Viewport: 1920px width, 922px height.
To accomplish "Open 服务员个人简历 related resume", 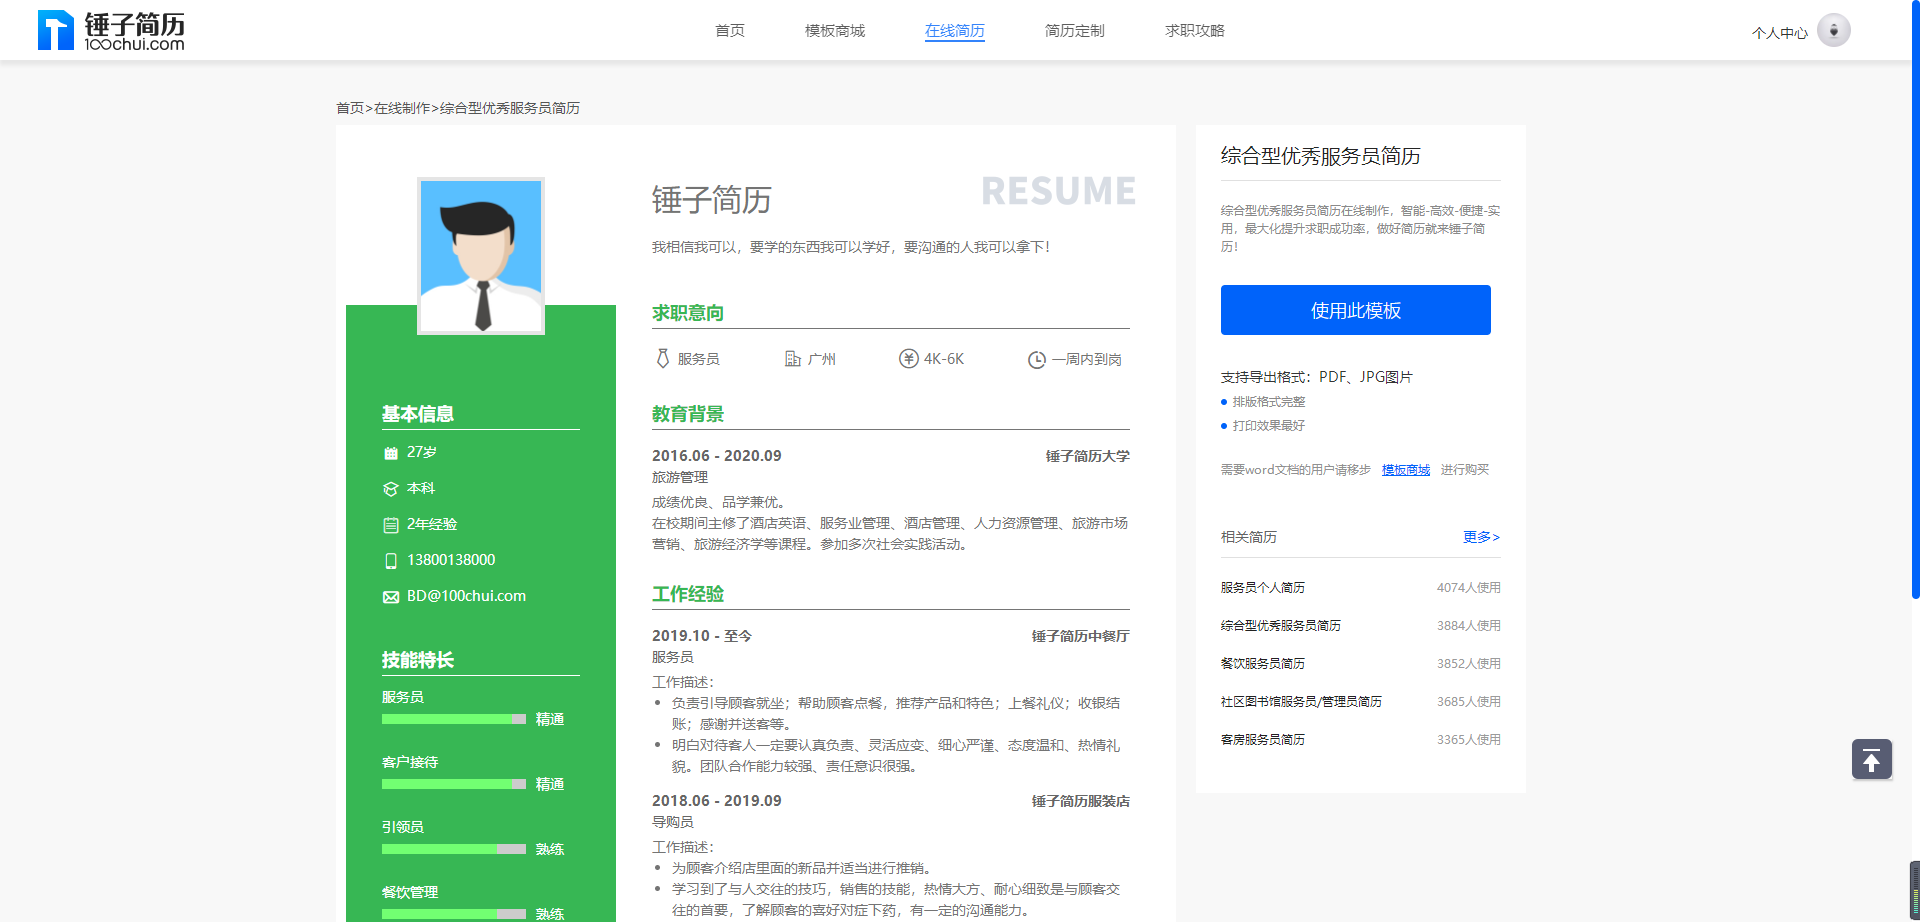I will click(x=1263, y=588).
